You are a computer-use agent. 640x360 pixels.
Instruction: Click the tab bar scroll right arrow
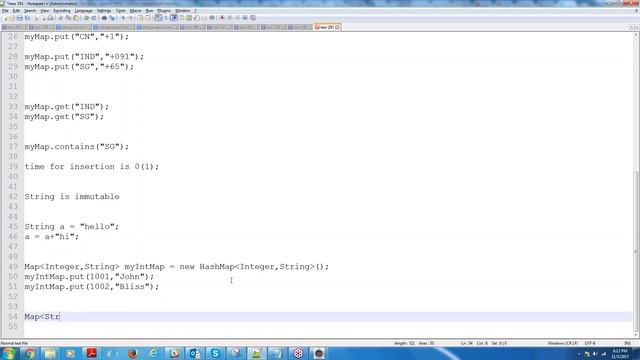tap(636, 27)
